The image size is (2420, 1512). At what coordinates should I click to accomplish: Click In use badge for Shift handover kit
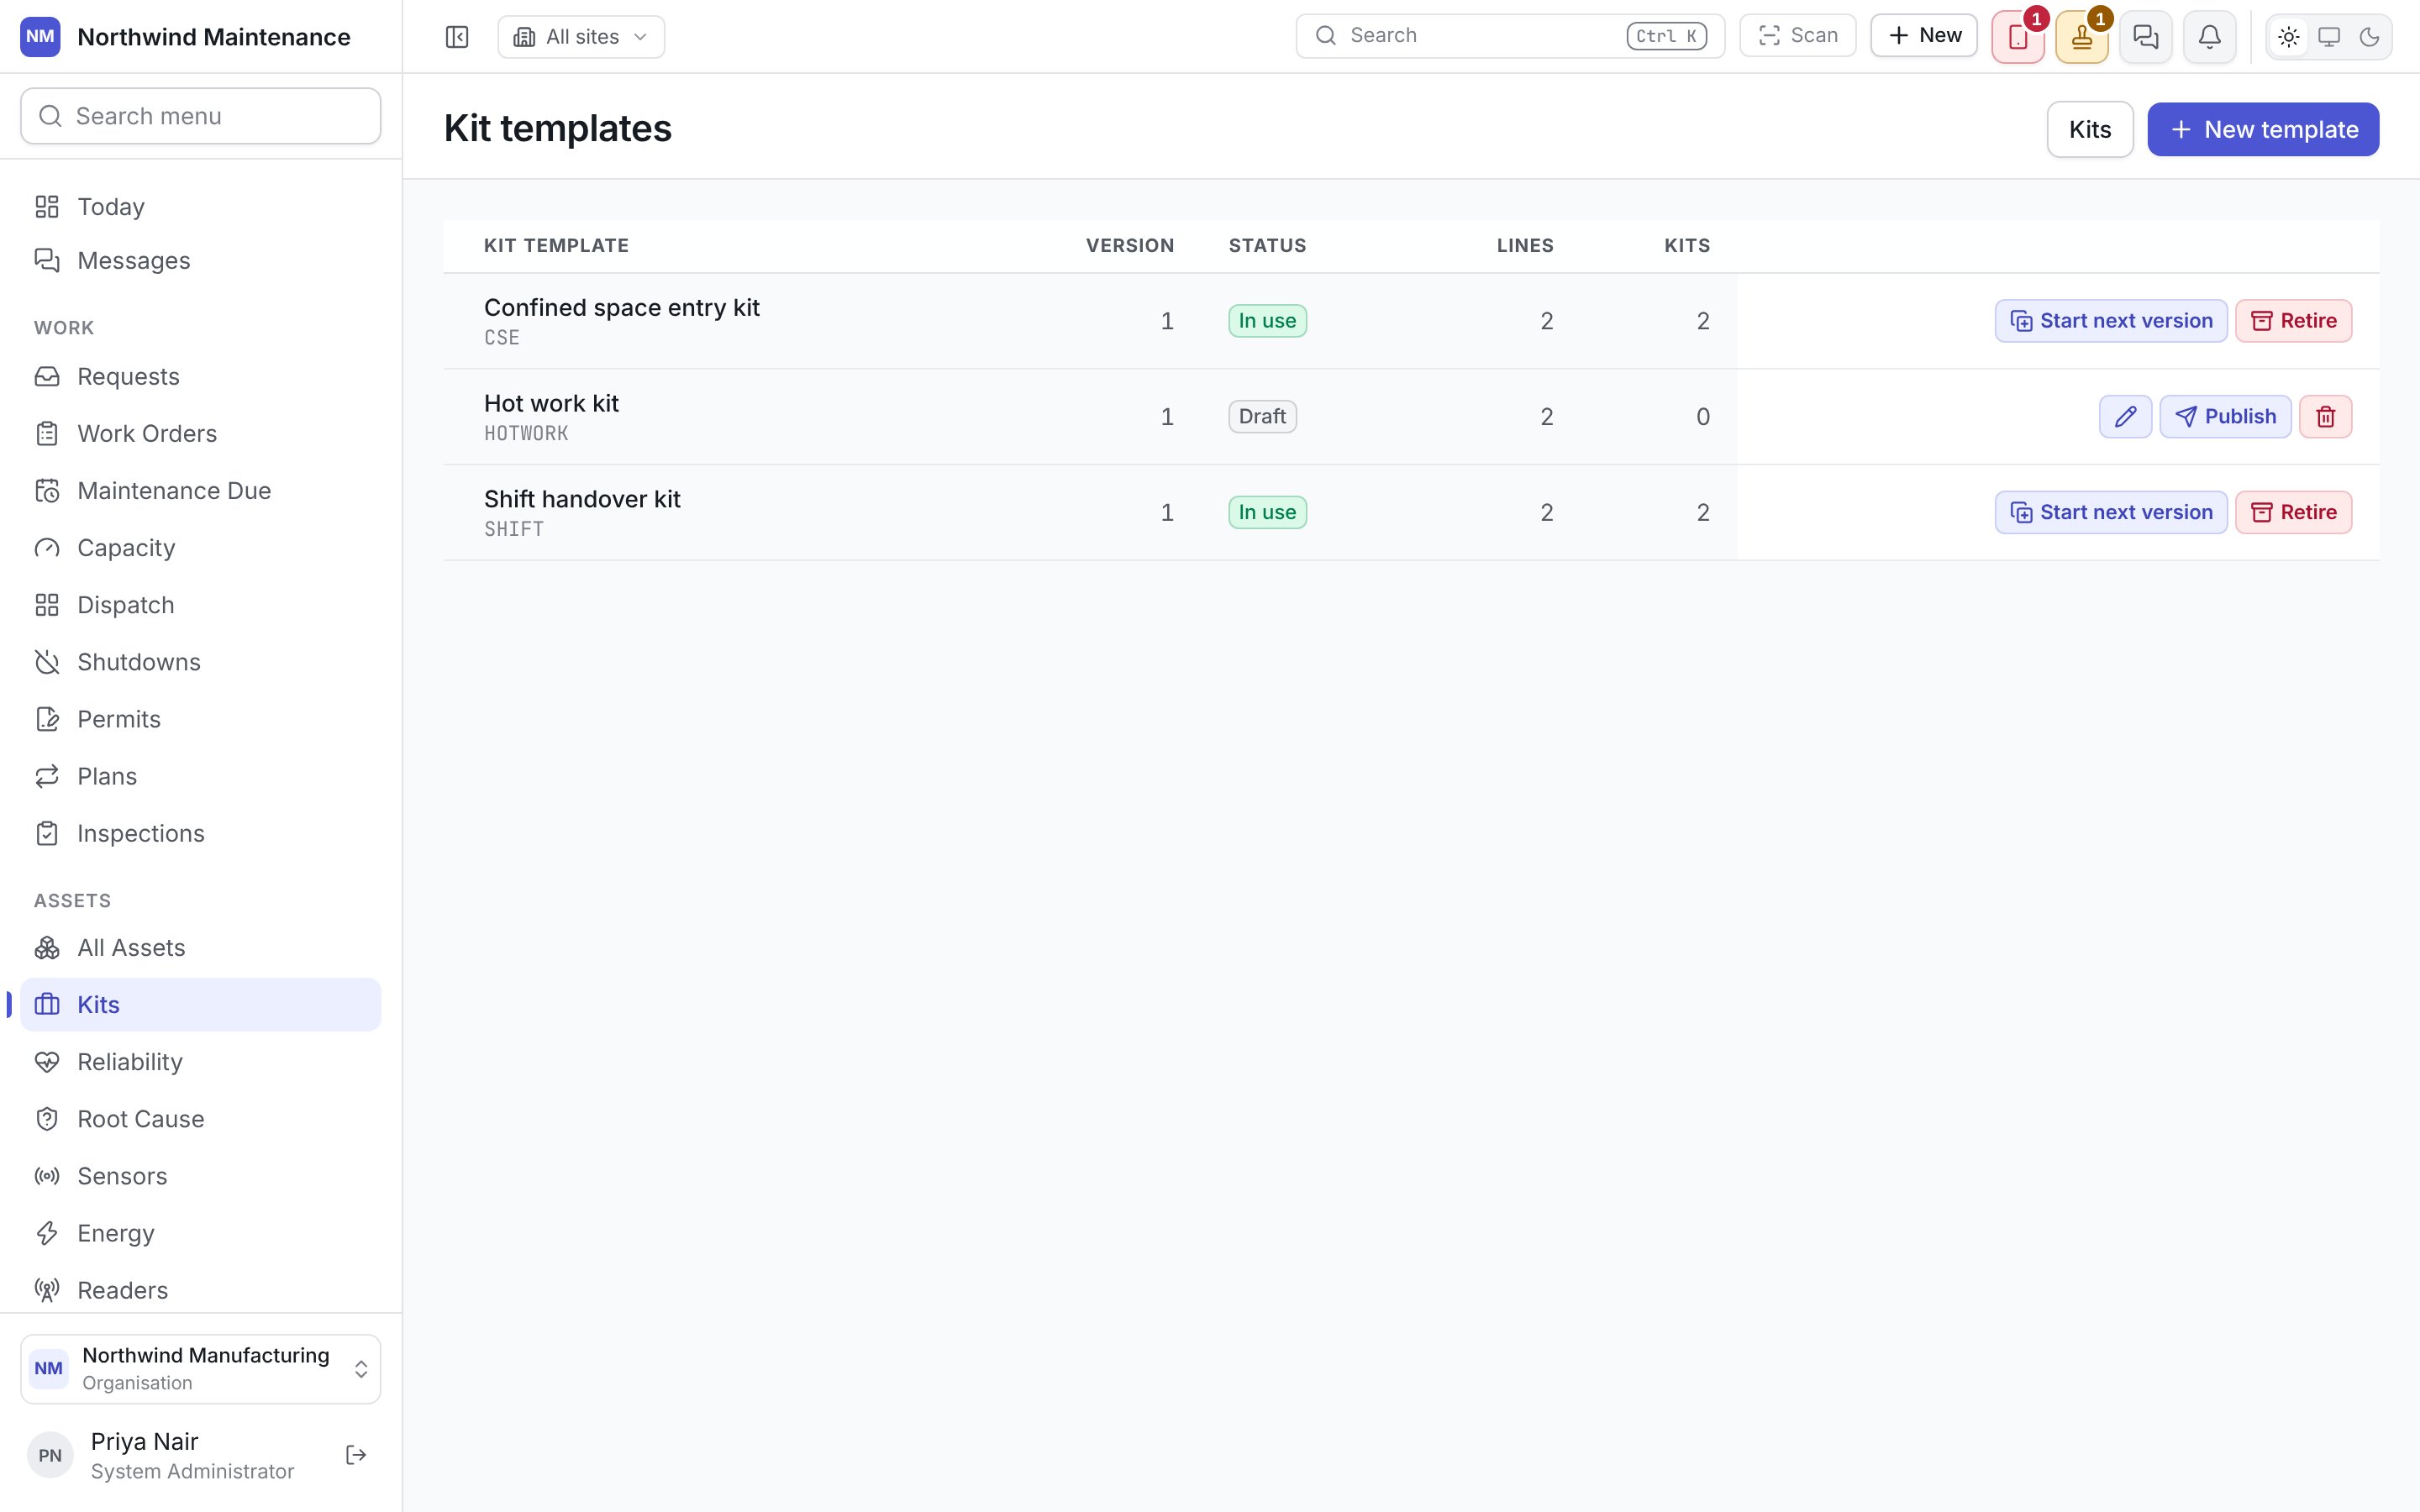coord(1267,513)
